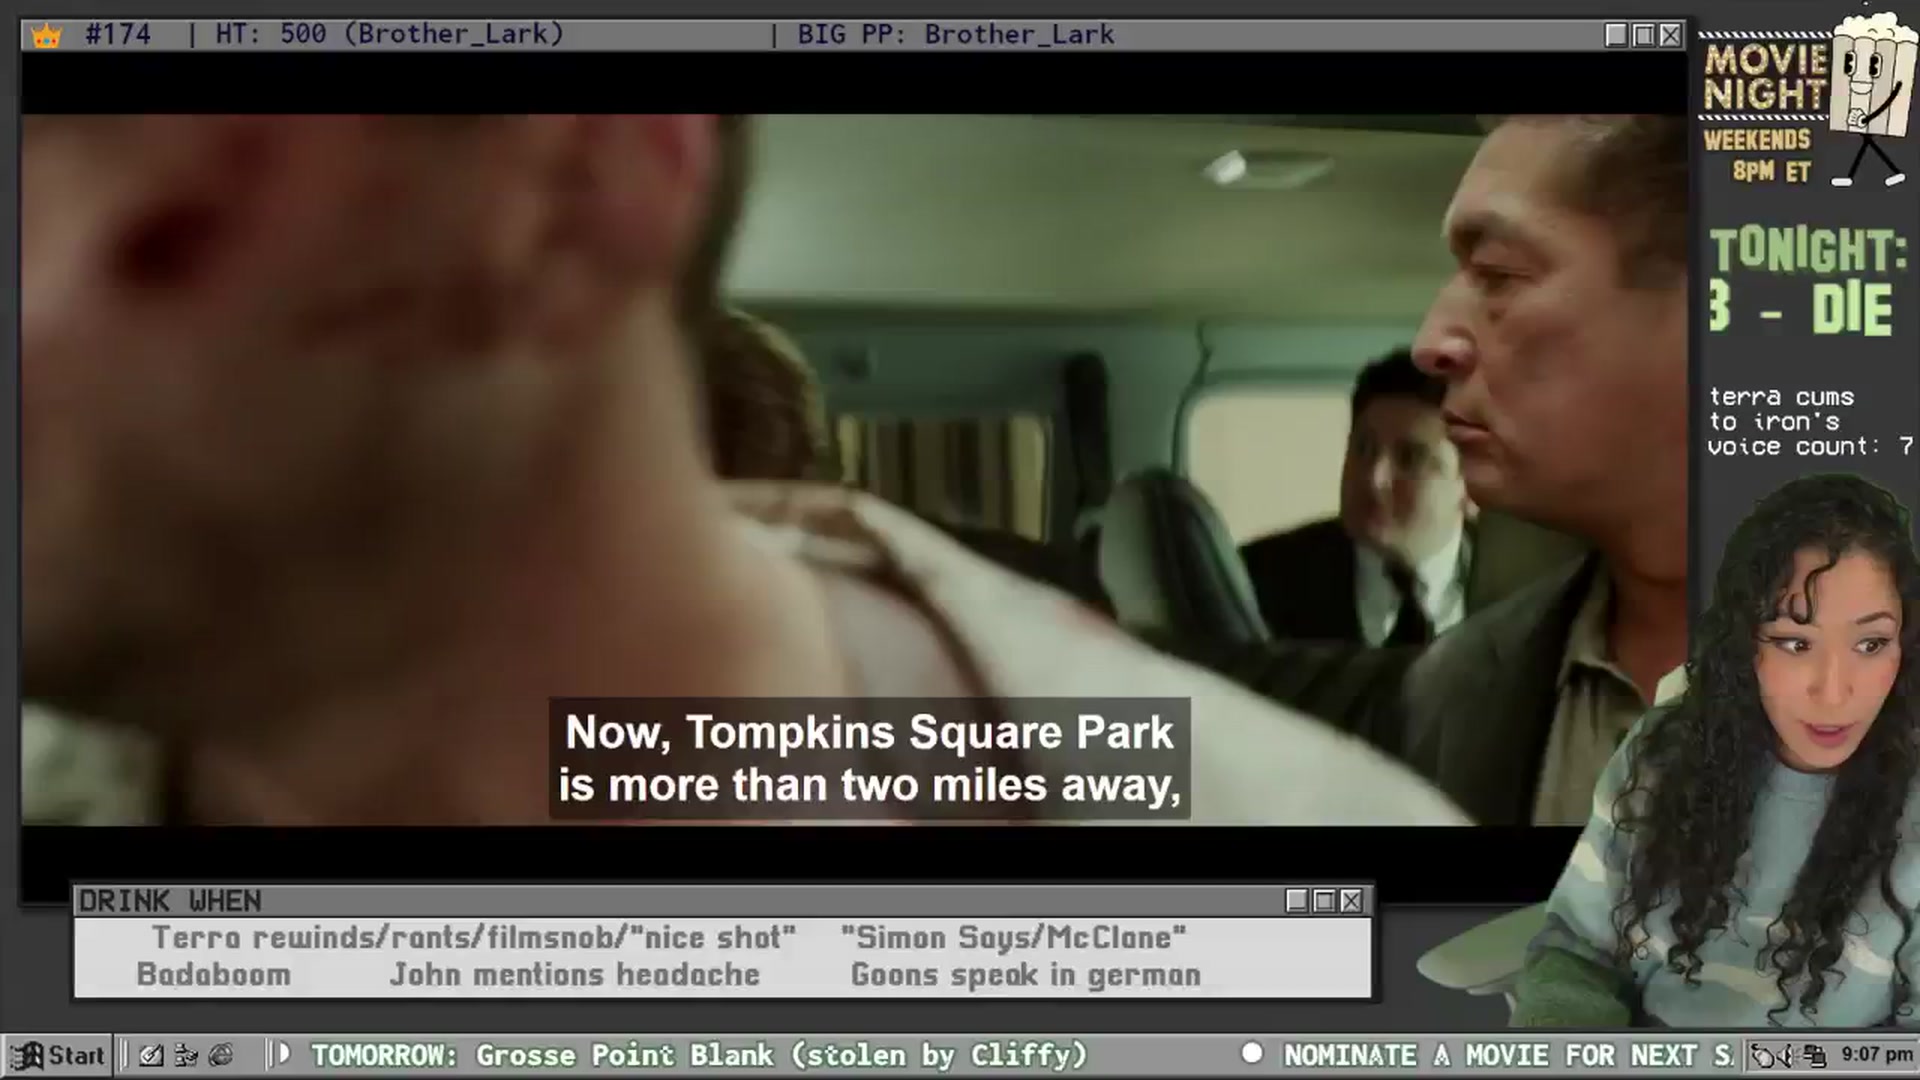Open the Start menu button

tap(58, 1055)
